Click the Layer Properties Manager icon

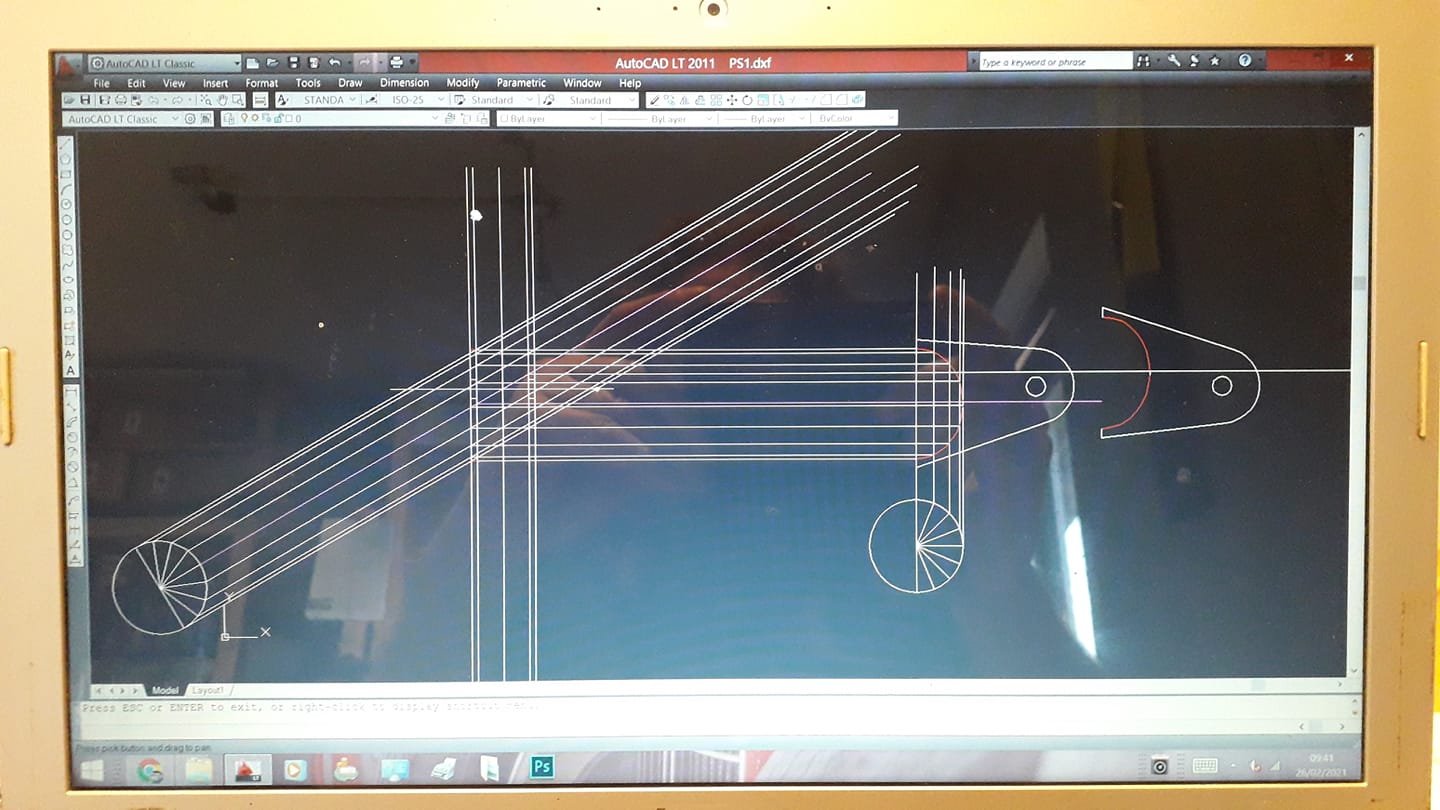(x=228, y=117)
